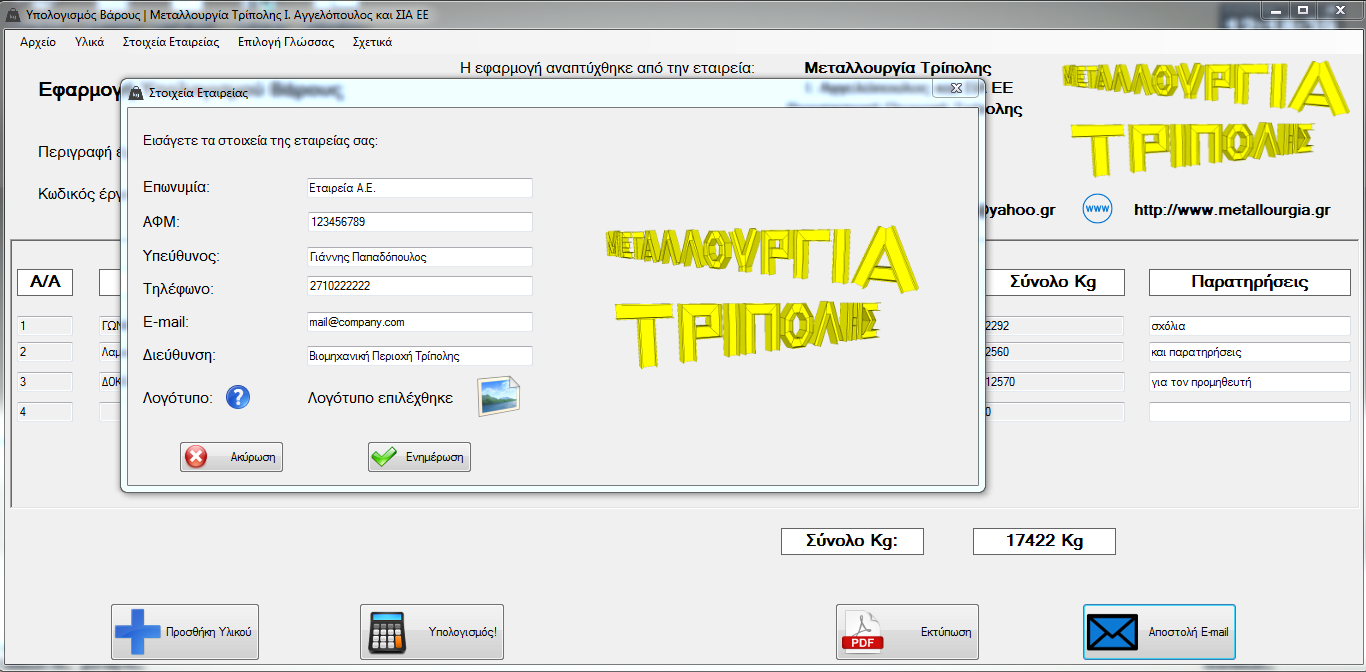Click 'Λογότυπο επιλέχθηκε' status text
The width and height of the screenshot is (1366, 672).
click(380, 398)
